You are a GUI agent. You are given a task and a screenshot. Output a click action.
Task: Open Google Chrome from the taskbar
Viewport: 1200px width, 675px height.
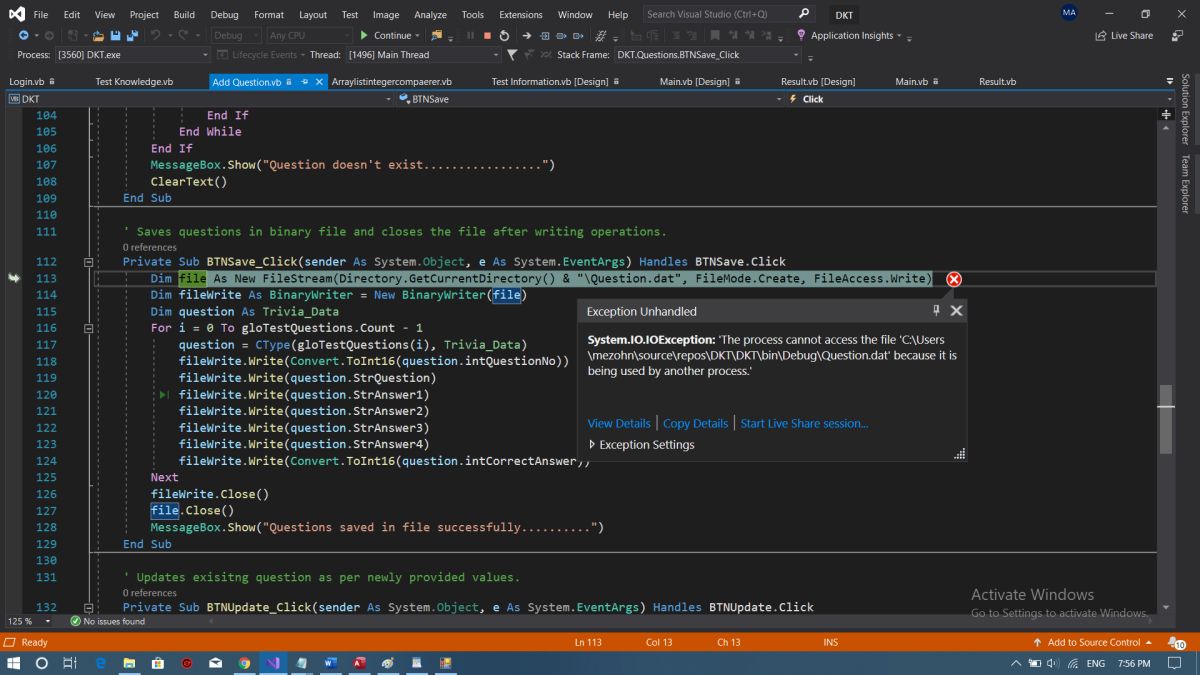245,663
